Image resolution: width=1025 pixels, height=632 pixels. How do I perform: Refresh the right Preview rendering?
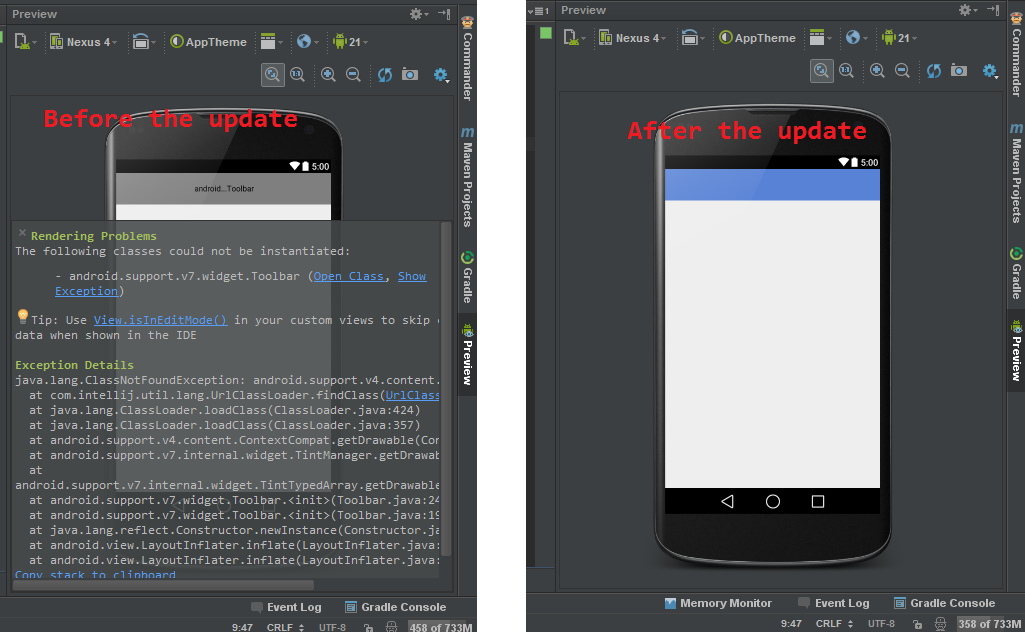933,71
